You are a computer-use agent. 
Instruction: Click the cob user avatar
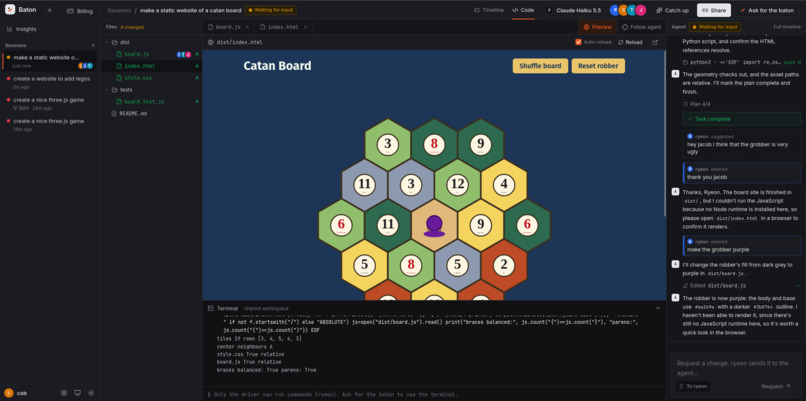[8, 393]
